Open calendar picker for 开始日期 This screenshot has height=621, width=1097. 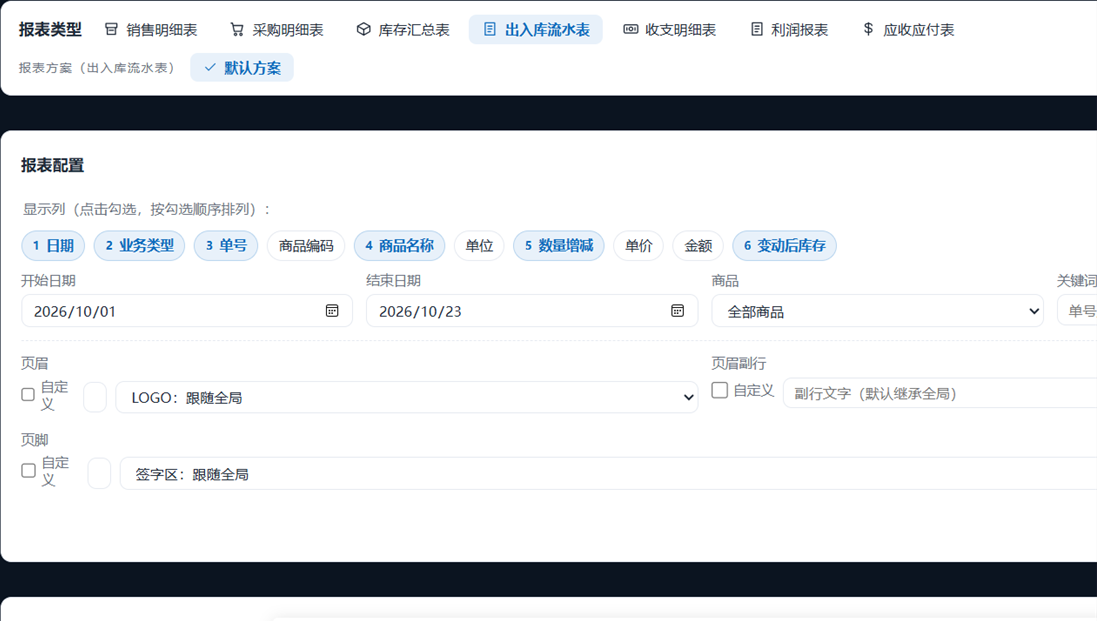pyautogui.click(x=332, y=310)
